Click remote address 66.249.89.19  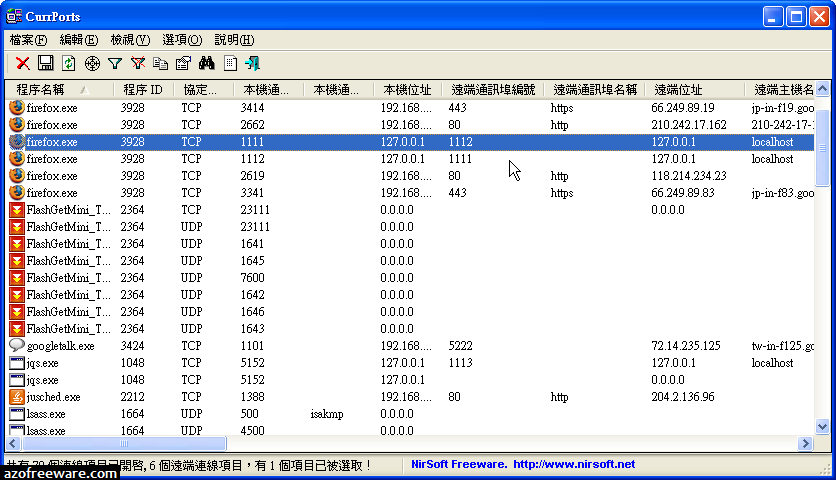coord(682,108)
